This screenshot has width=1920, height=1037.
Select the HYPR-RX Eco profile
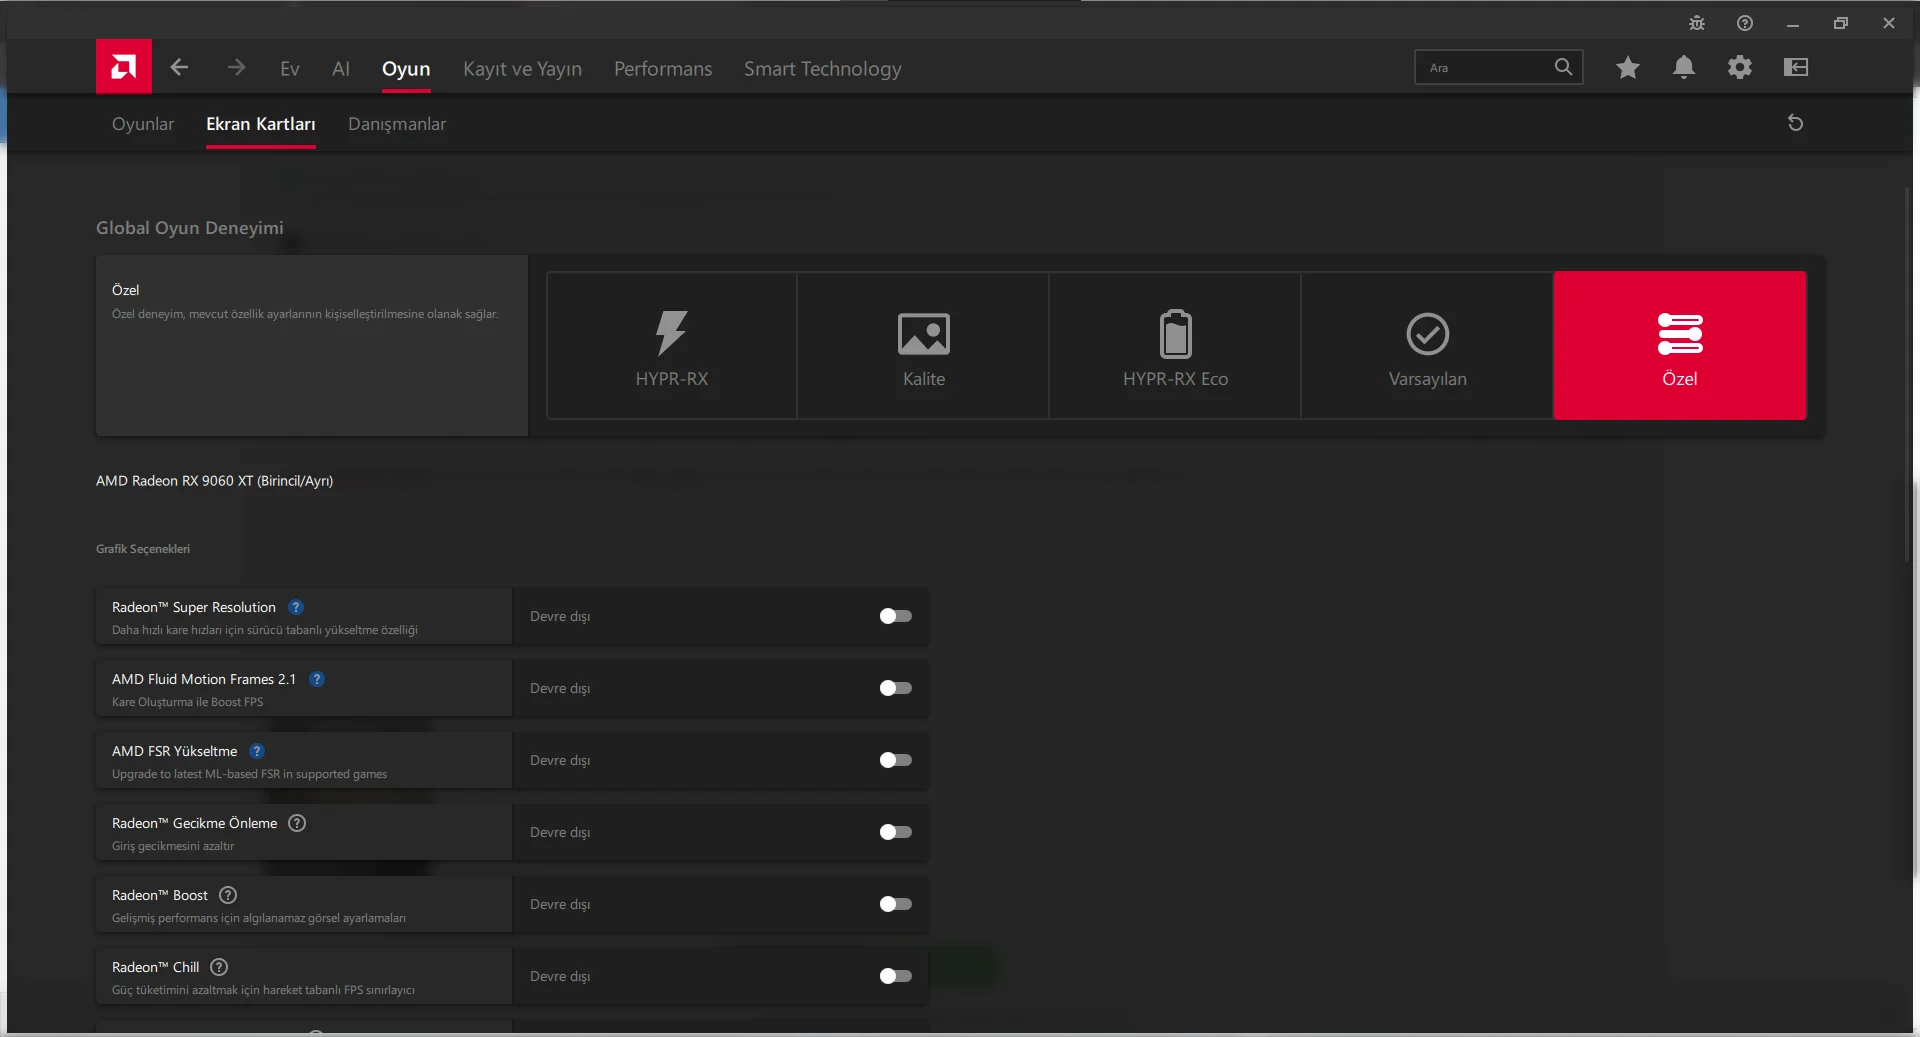[1175, 345]
